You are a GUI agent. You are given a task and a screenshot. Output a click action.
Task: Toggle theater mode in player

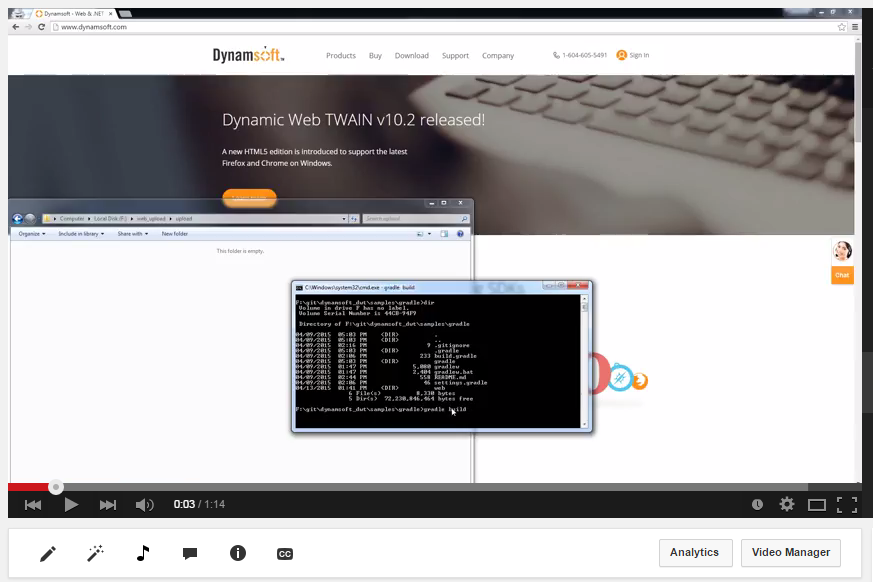tap(817, 505)
